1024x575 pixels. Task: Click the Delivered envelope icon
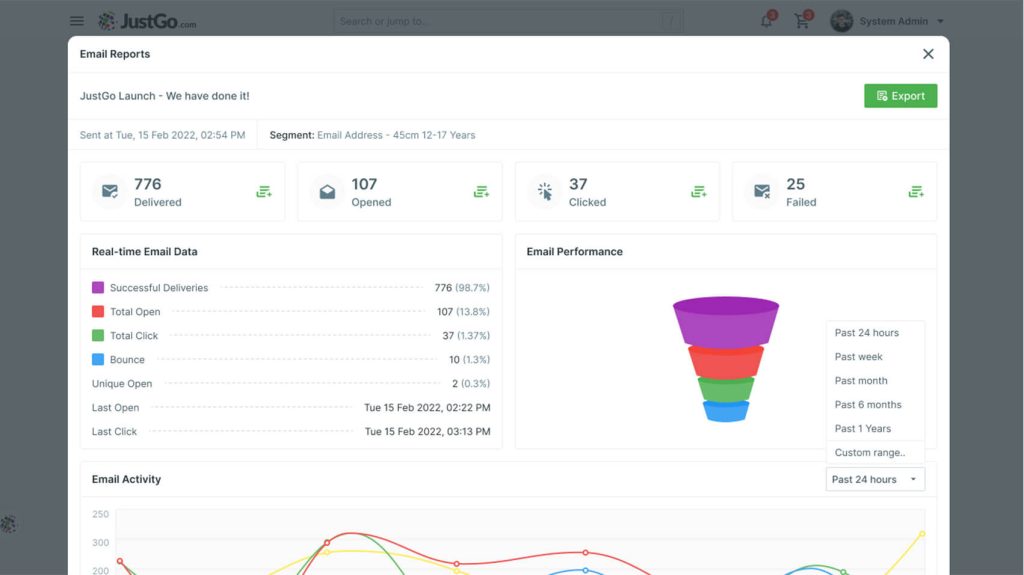coord(110,191)
